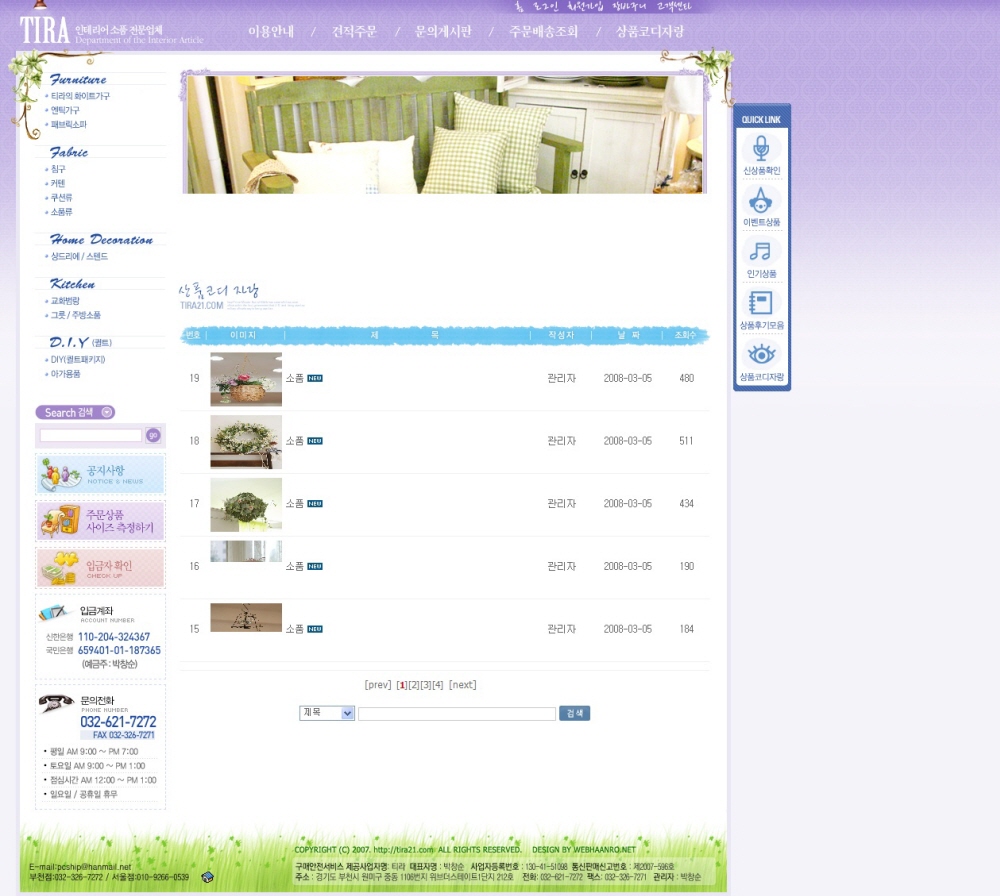Open 주문상품 사이즈 측정하기 banner
Viewport: 1000px width, 896px height.
pos(100,521)
